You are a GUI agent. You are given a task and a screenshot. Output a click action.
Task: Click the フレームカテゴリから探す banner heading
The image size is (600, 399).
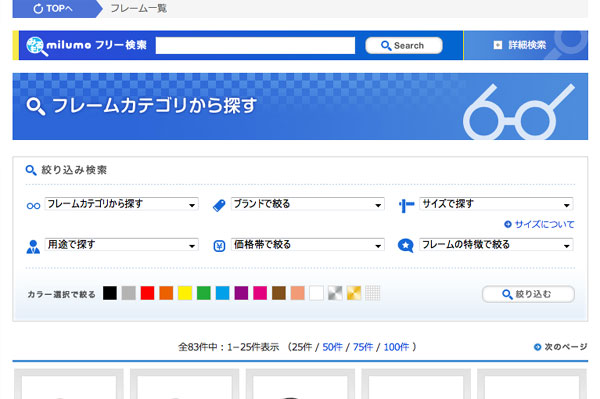[x=154, y=106]
